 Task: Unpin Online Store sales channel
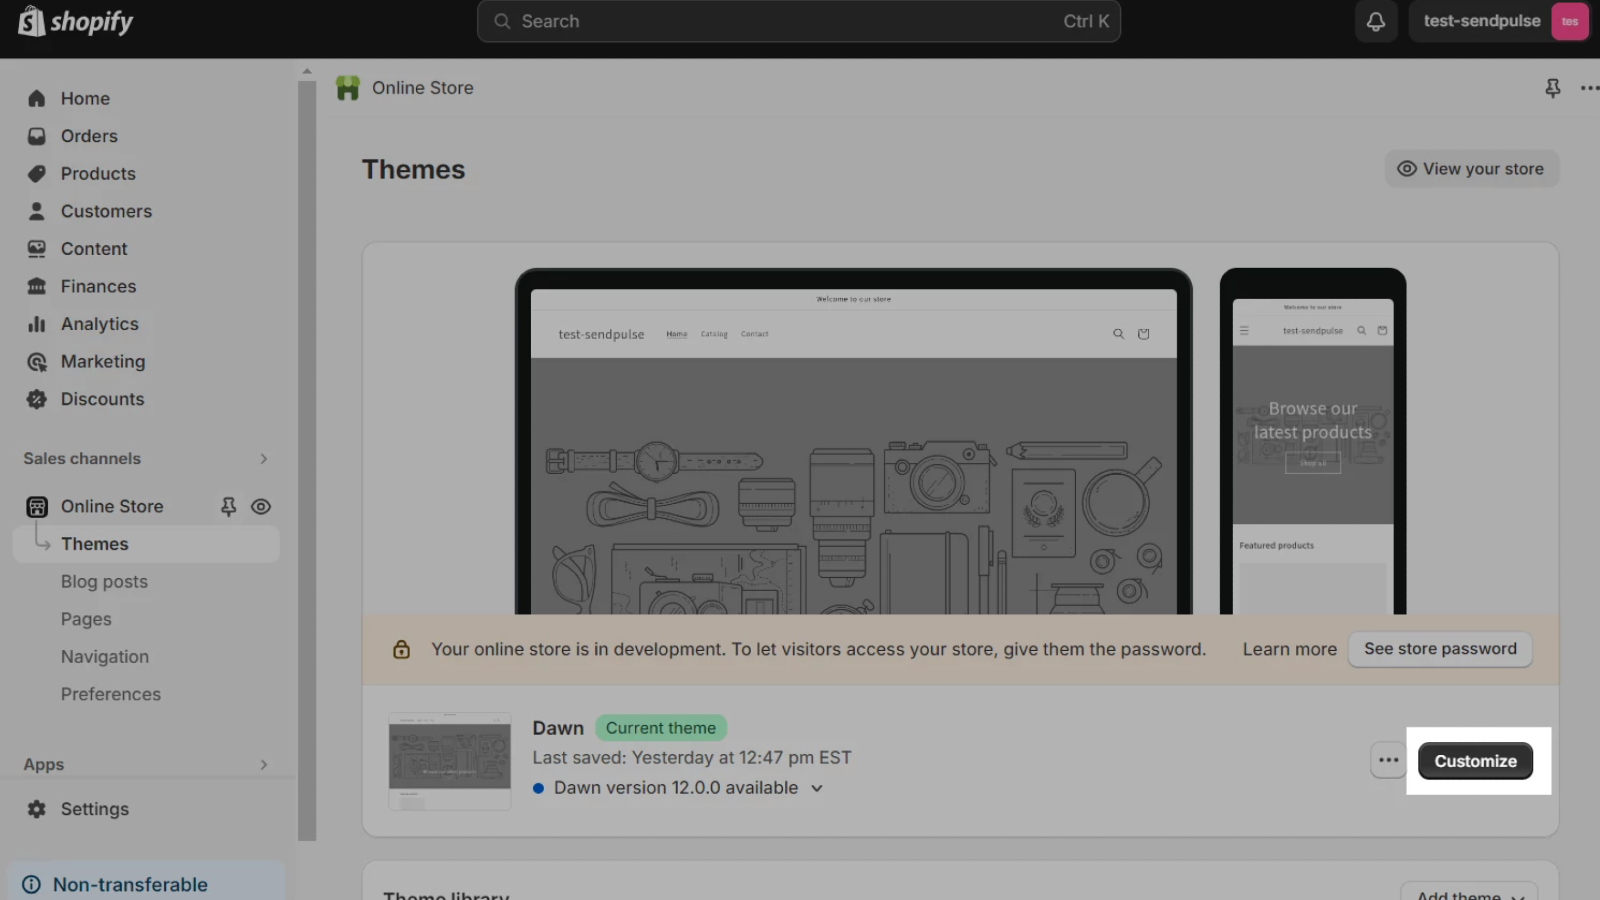pyautogui.click(x=228, y=507)
